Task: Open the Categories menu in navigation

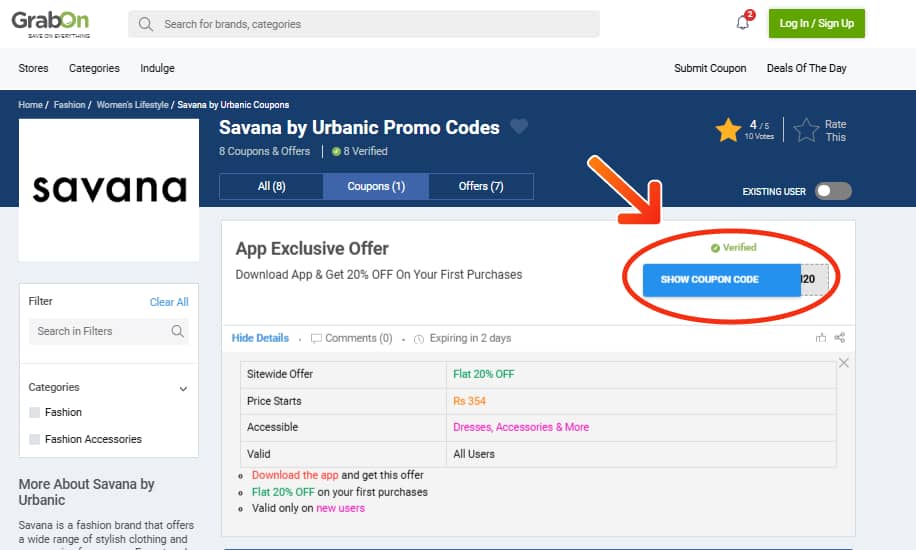Action: pyautogui.click(x=94, y=68)
